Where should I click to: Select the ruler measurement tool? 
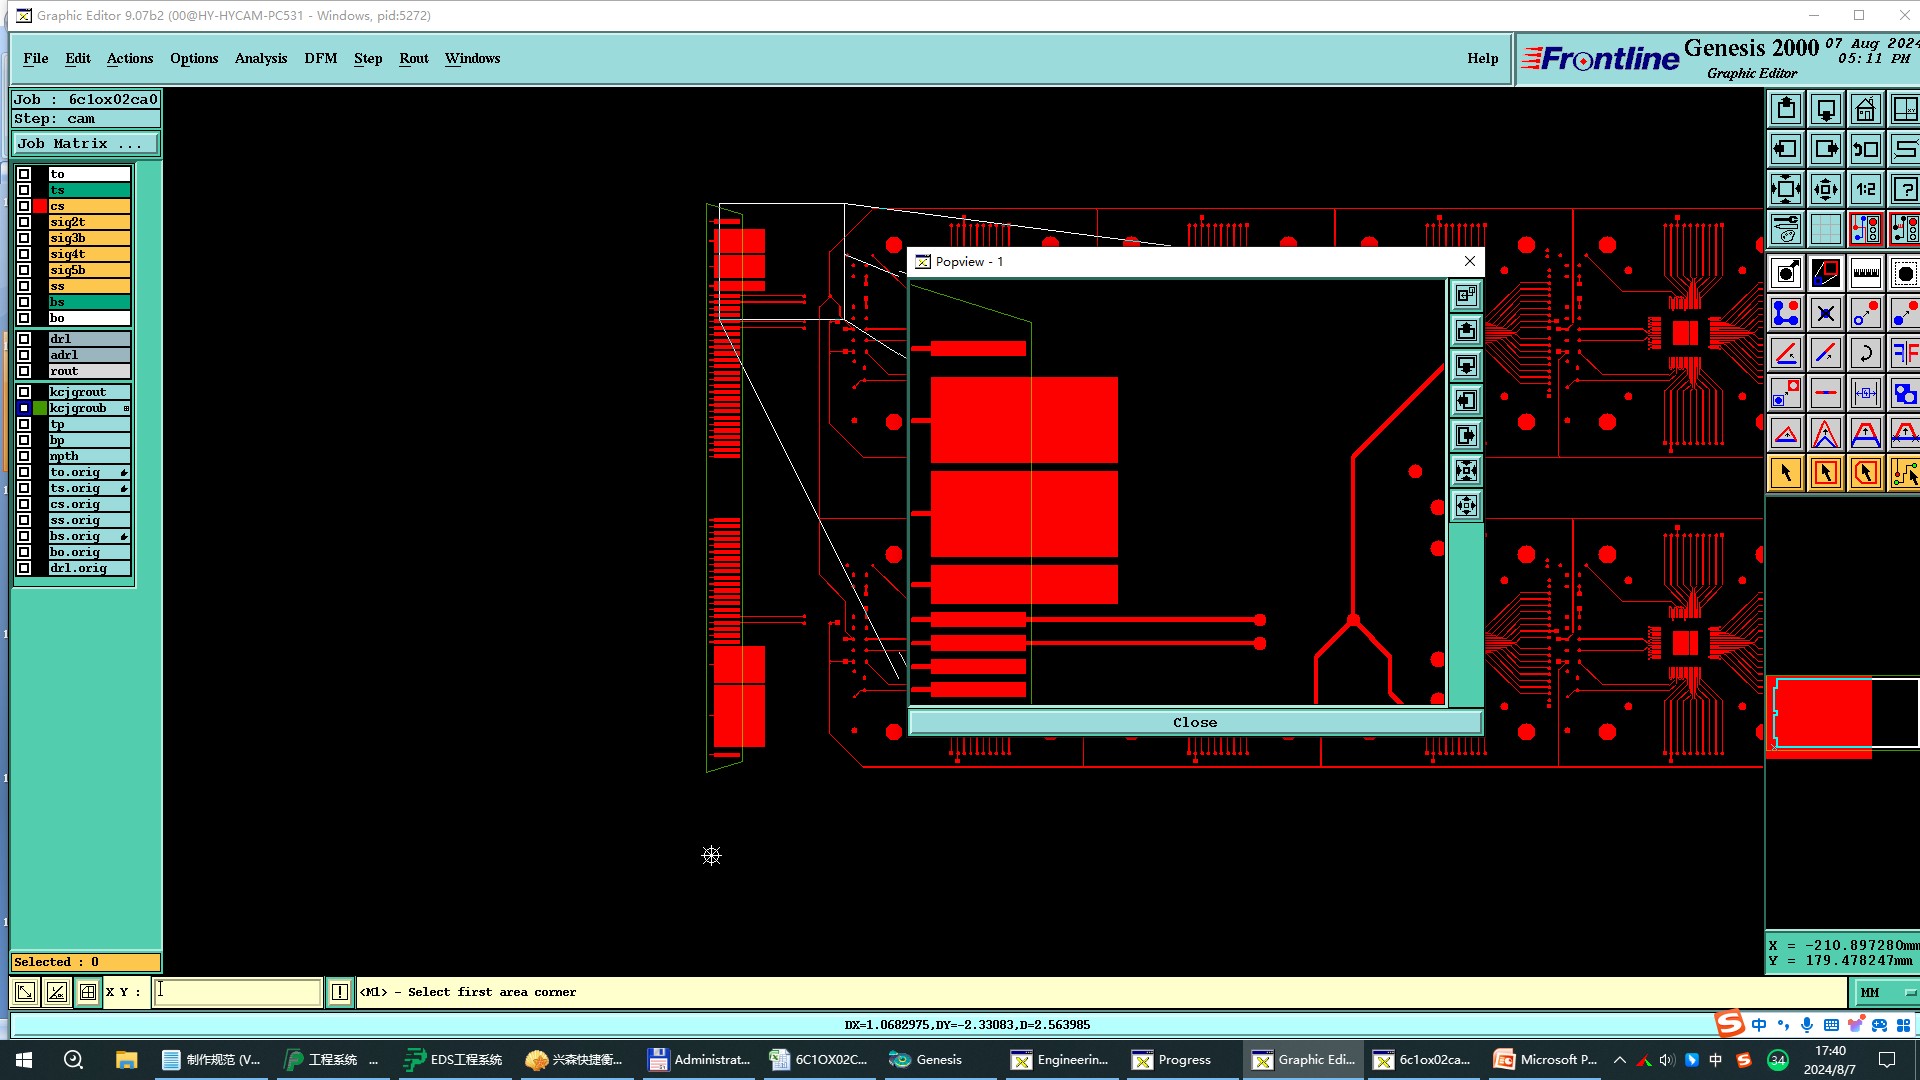tap(1865, 273)
